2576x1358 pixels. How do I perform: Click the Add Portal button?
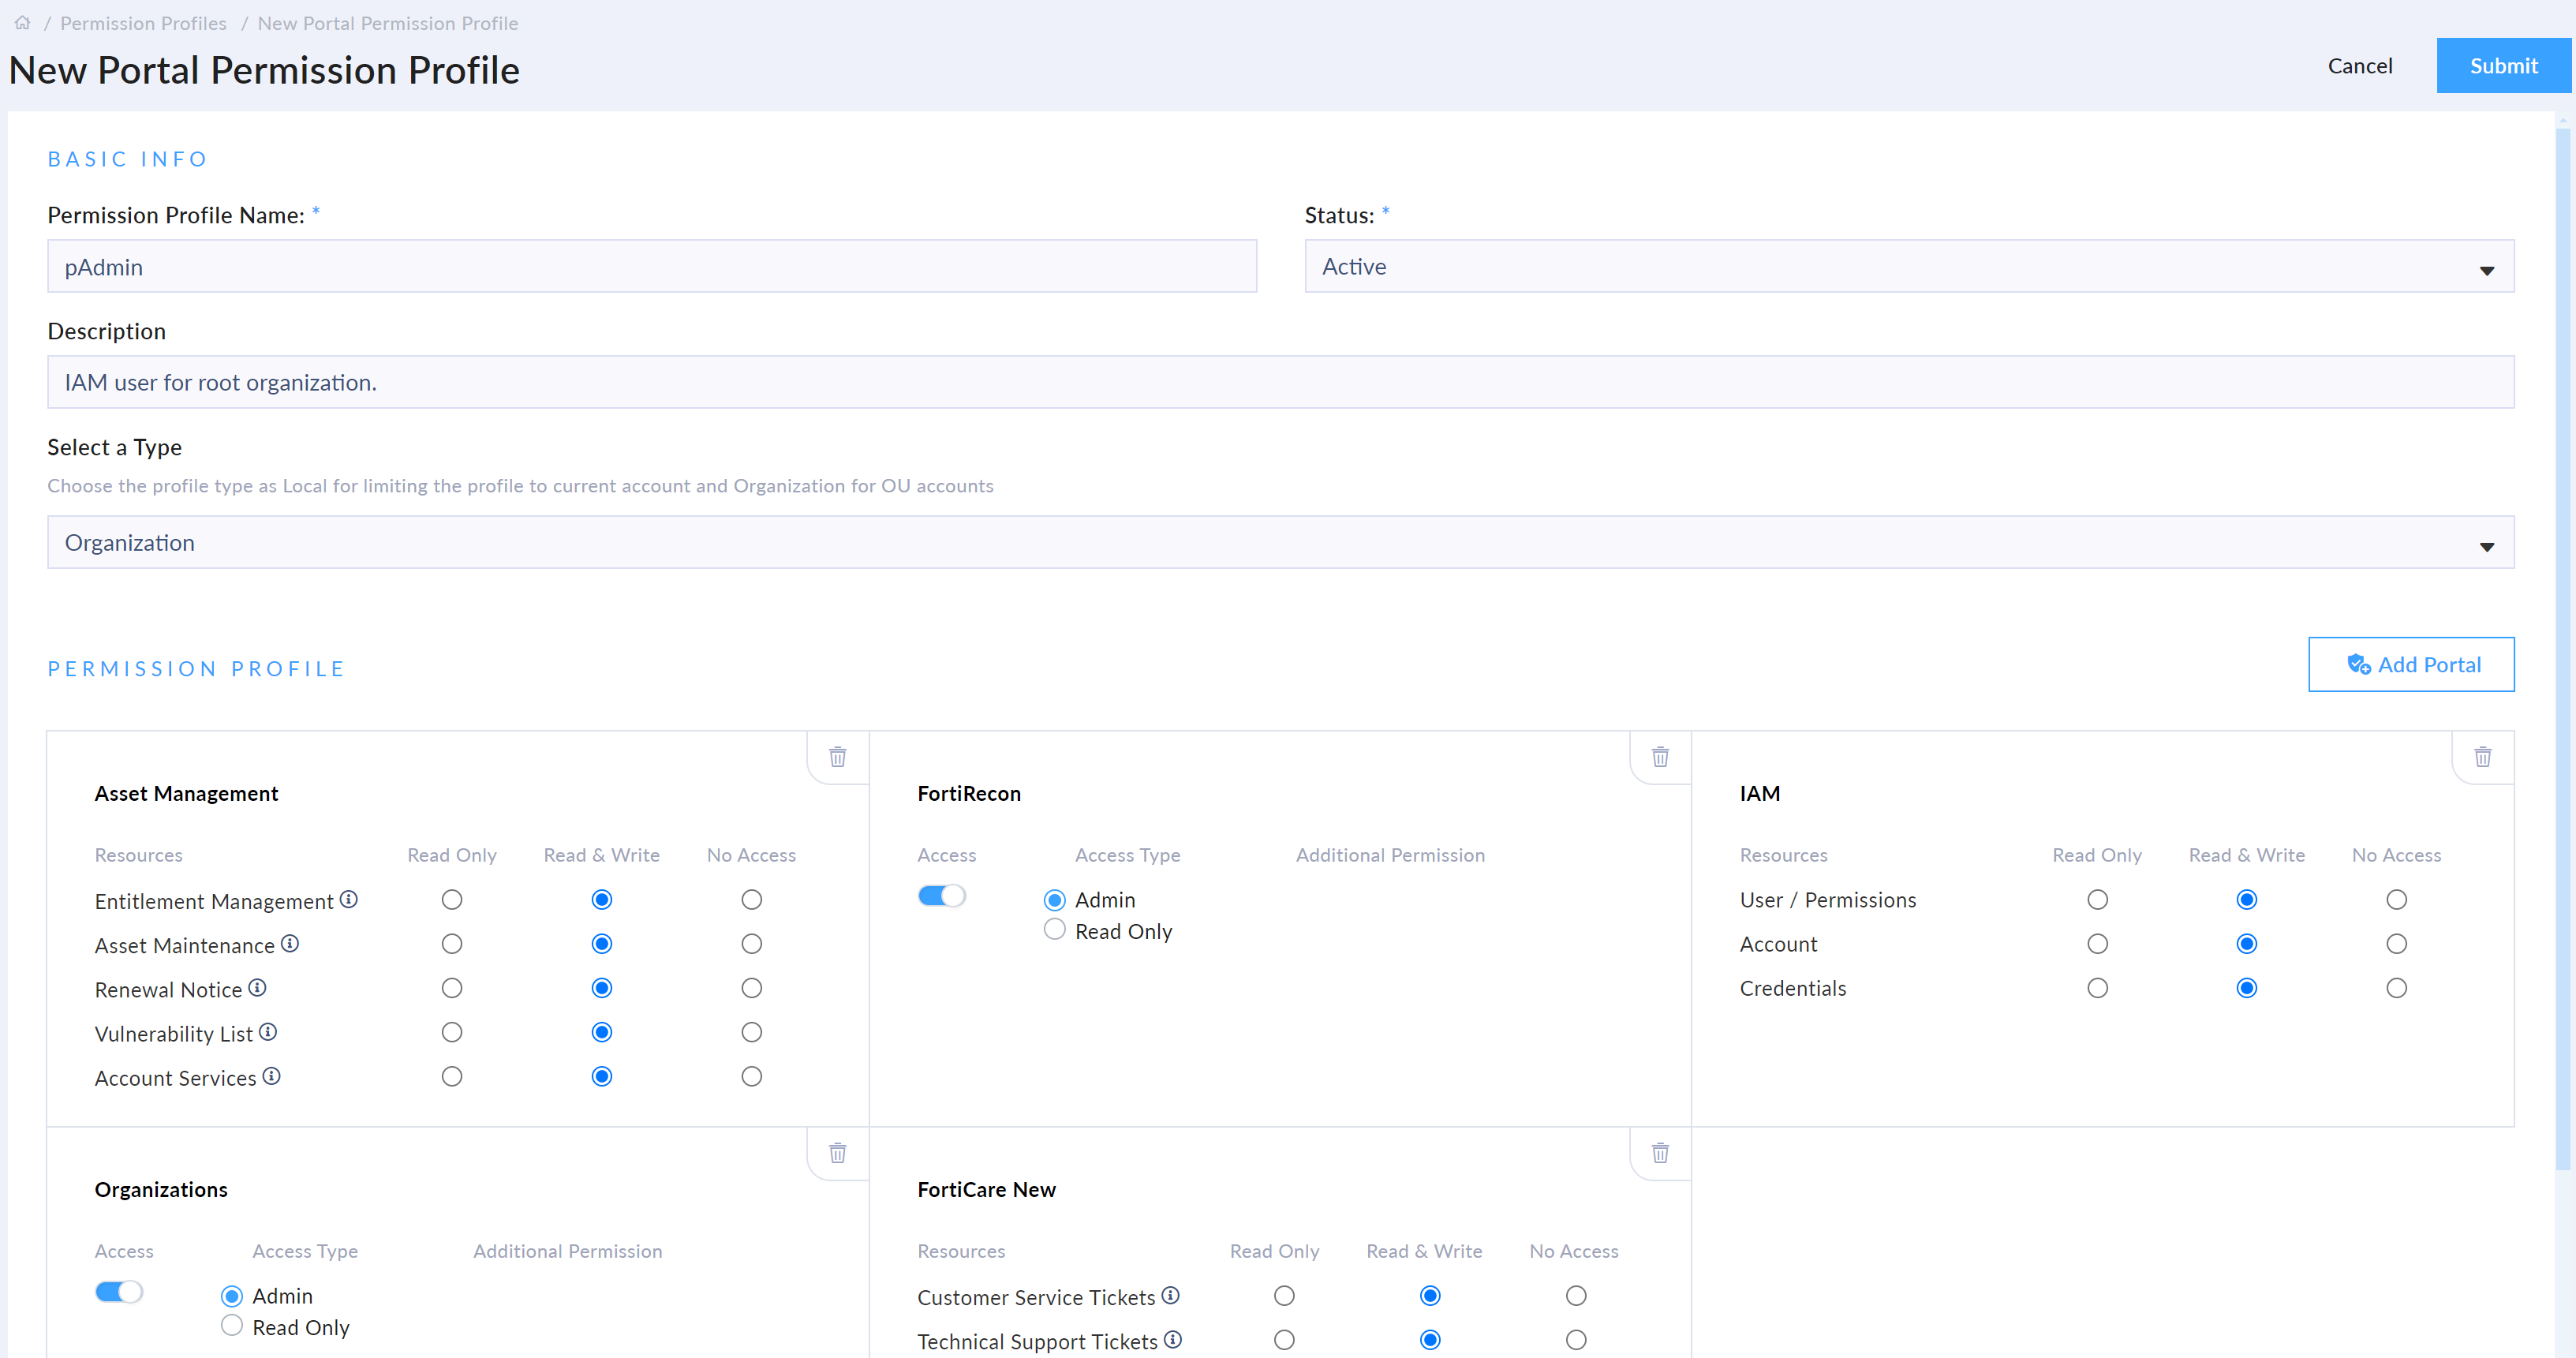(2411, 663)
